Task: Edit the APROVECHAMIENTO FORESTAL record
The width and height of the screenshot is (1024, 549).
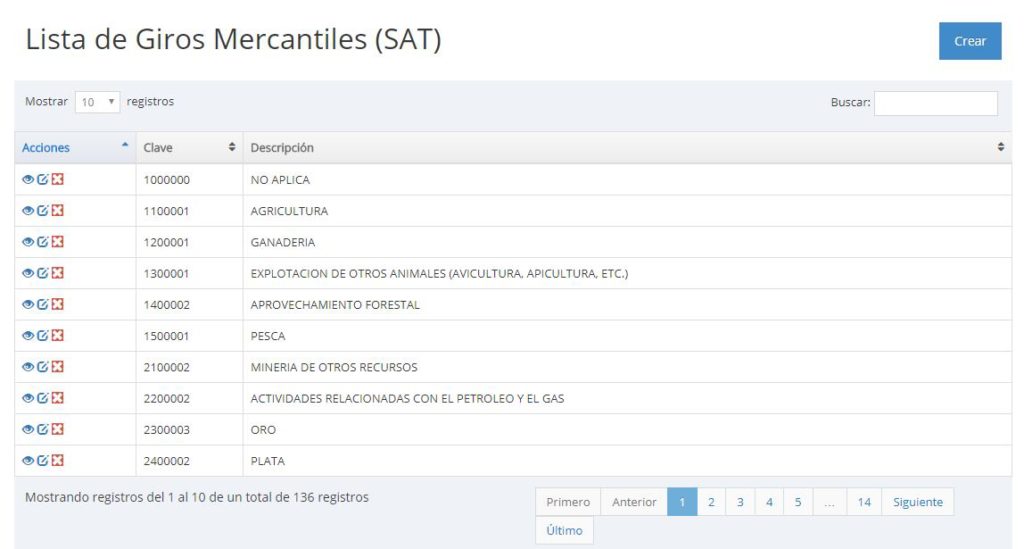Action: (42, 304)
